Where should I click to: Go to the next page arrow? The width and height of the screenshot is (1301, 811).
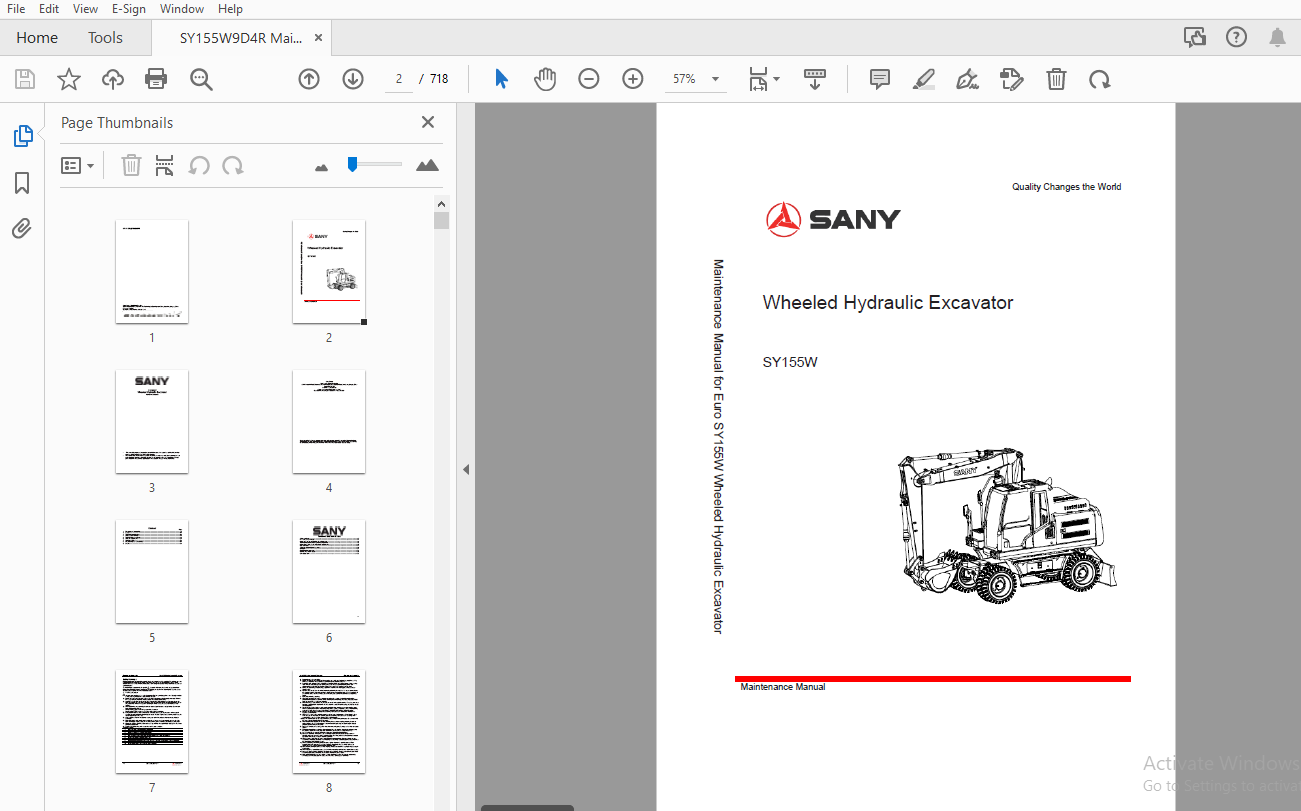(x=353, y=79)
